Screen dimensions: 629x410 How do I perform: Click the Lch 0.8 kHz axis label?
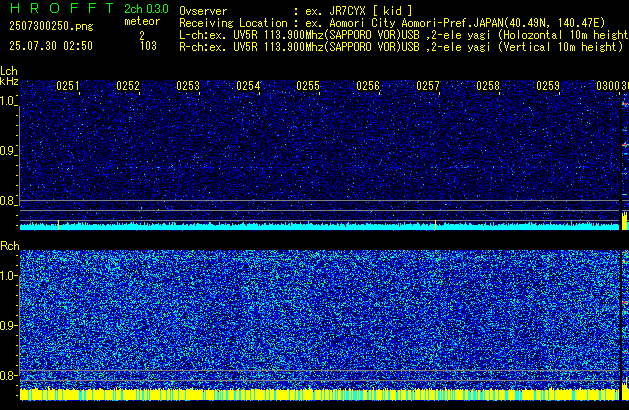click(8, 201)
